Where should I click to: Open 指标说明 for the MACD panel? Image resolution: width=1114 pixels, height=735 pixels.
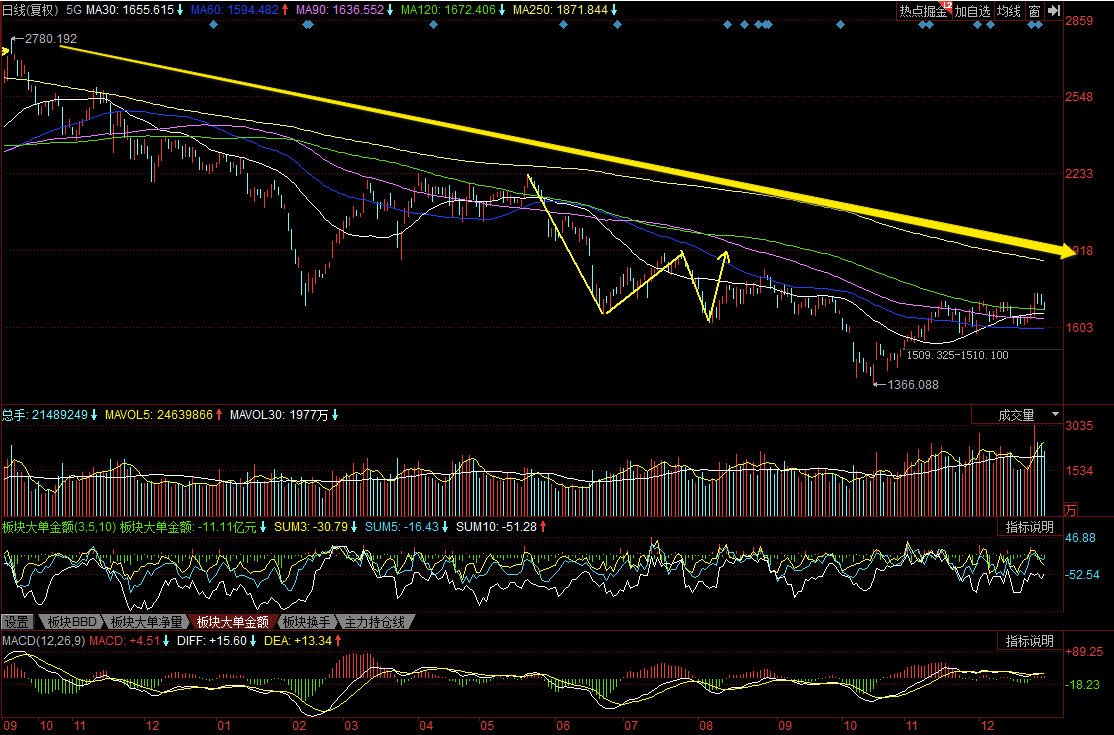coord(1028,641)
